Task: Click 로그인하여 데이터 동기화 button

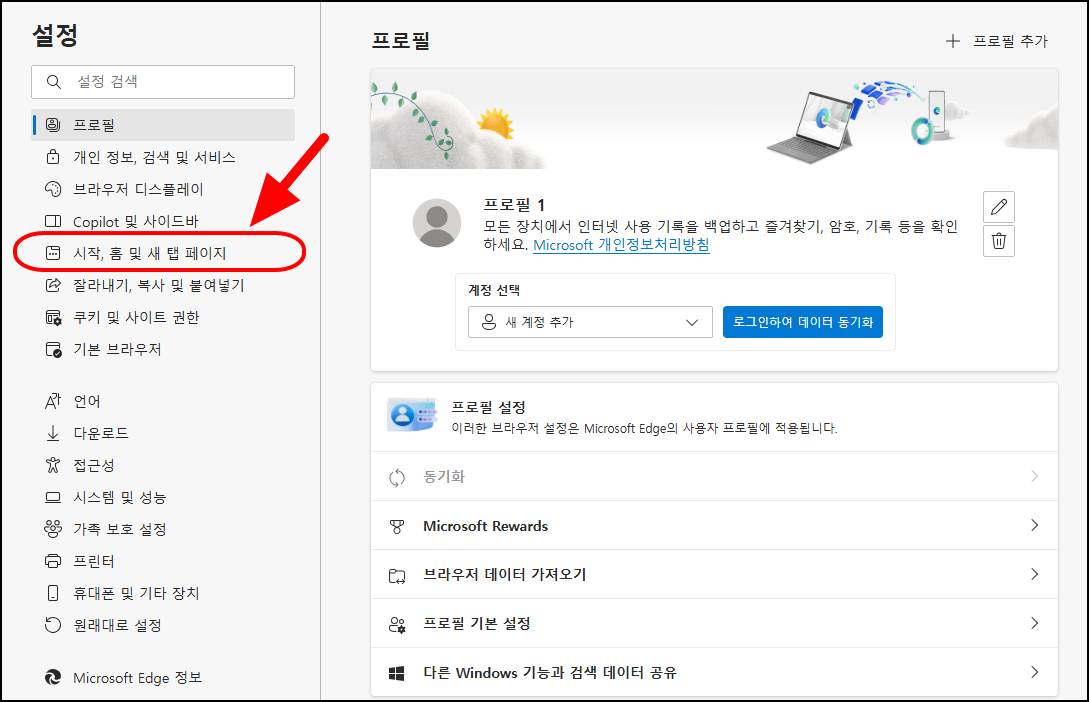Action: pyautogui.click(x=803, y=322)
